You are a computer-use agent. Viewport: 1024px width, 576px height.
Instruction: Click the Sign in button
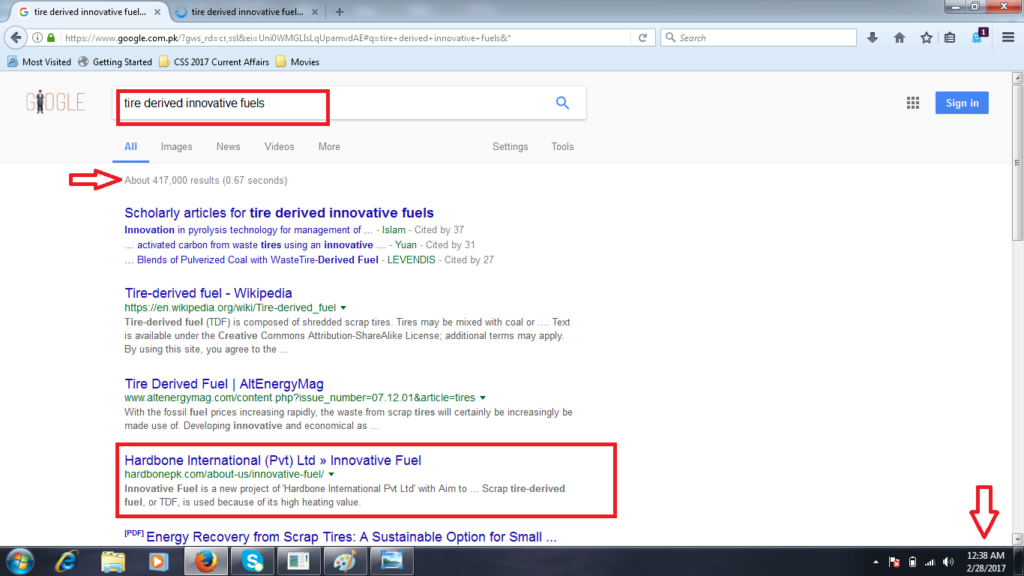[x=962, y=103]
